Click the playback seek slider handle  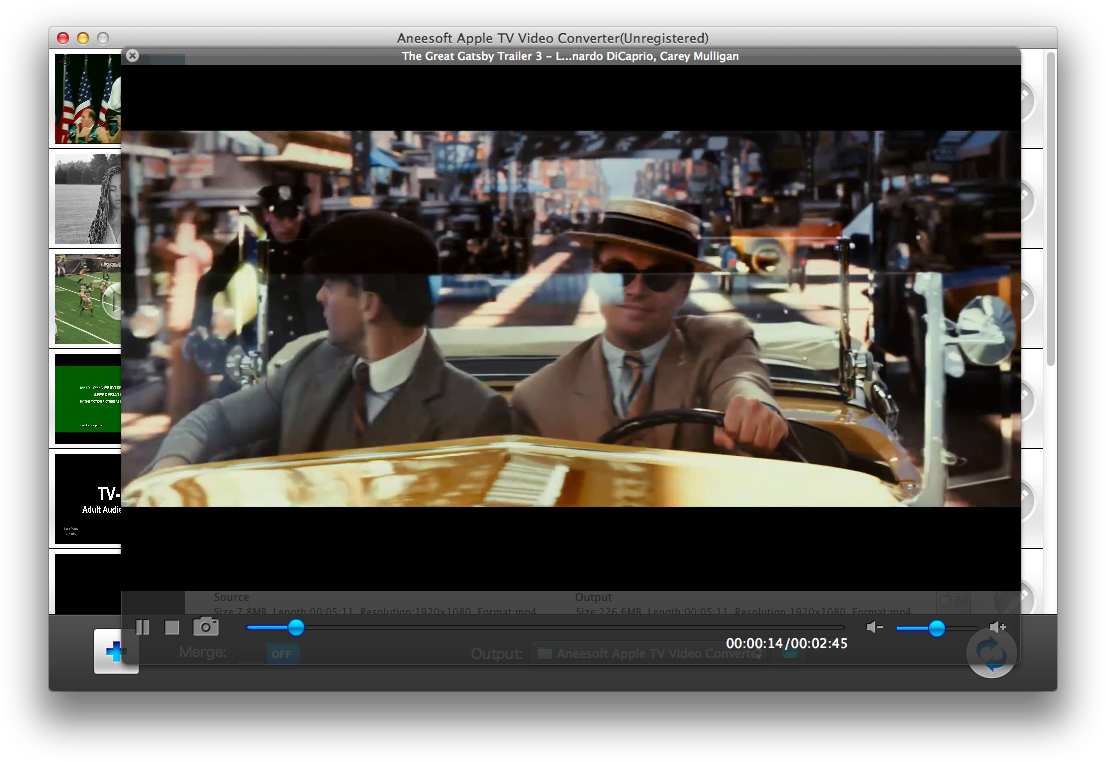point(296,627)
